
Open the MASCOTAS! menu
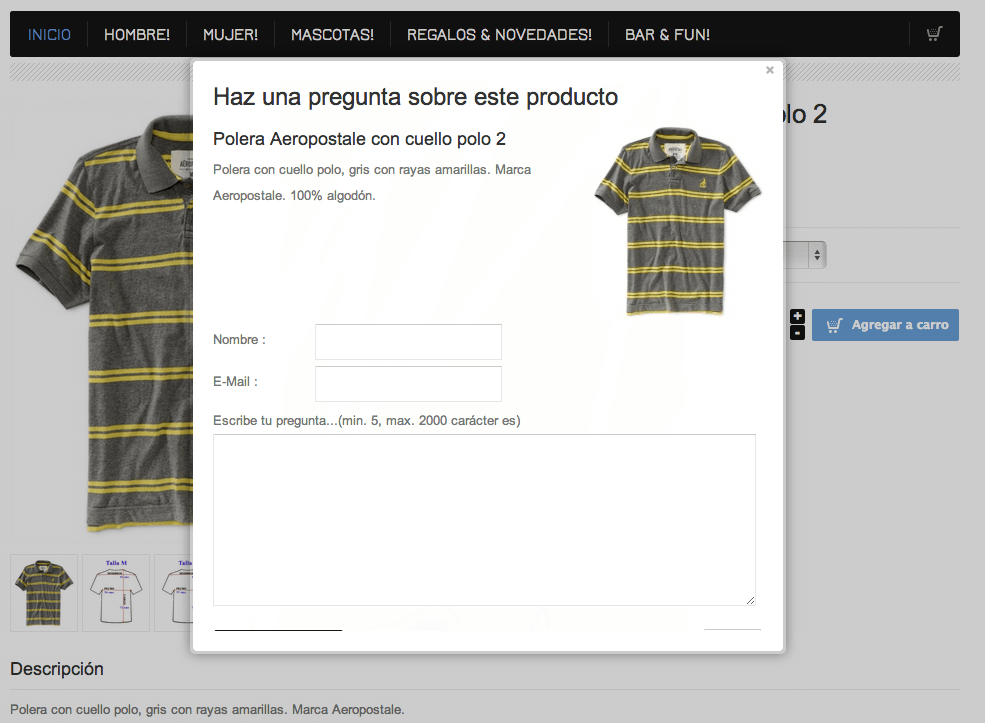[332, 35]
